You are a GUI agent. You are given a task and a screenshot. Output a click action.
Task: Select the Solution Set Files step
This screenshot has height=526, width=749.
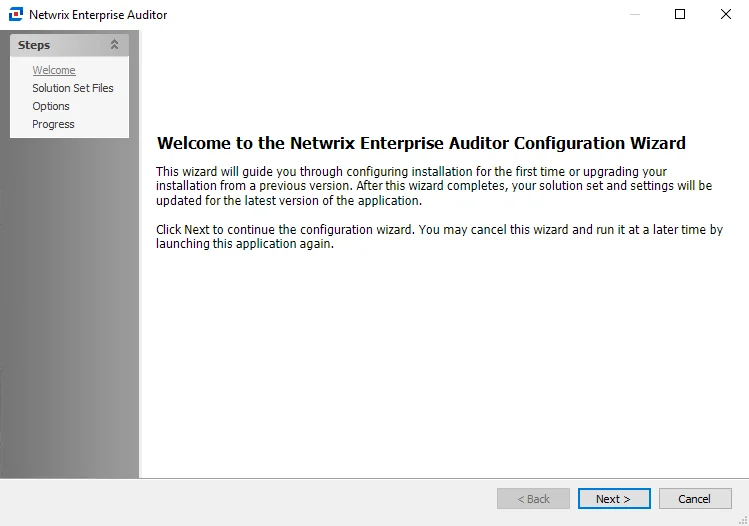(73, 88)
